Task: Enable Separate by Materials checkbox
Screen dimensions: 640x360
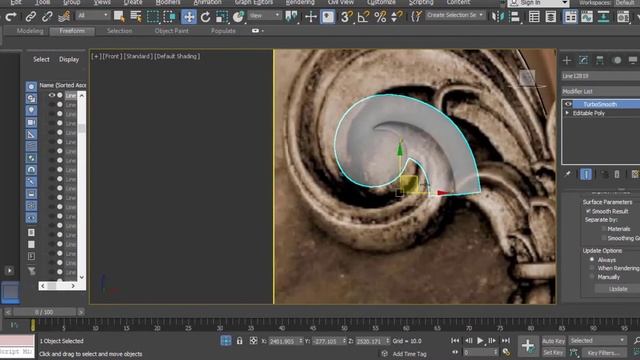Action: pyautogui.click(x=604, y=229)
